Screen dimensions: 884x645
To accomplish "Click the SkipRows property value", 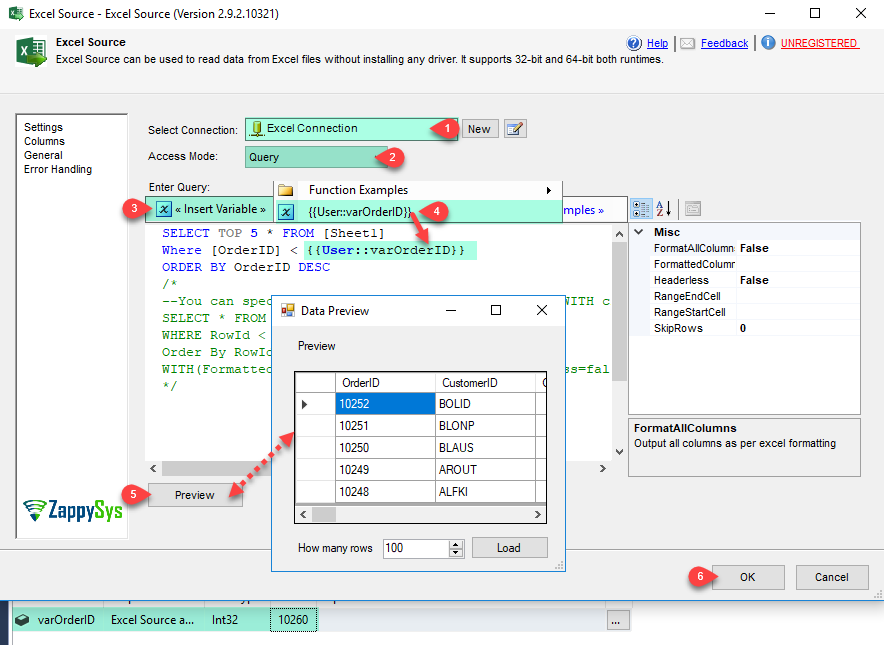I will pyautogui.click(x=797, y=328).
